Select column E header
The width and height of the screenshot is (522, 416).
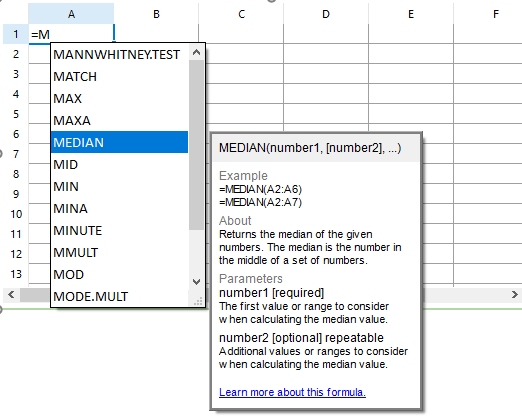point(411,14)
